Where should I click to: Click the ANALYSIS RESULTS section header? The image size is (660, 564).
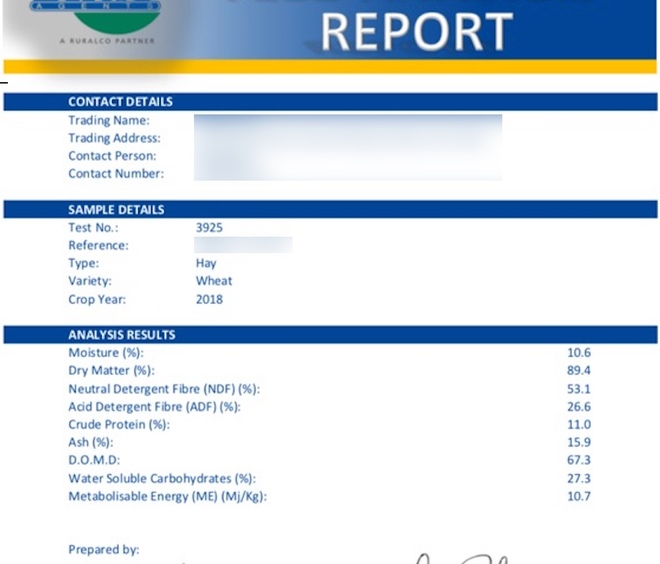(x=121, y=335)
